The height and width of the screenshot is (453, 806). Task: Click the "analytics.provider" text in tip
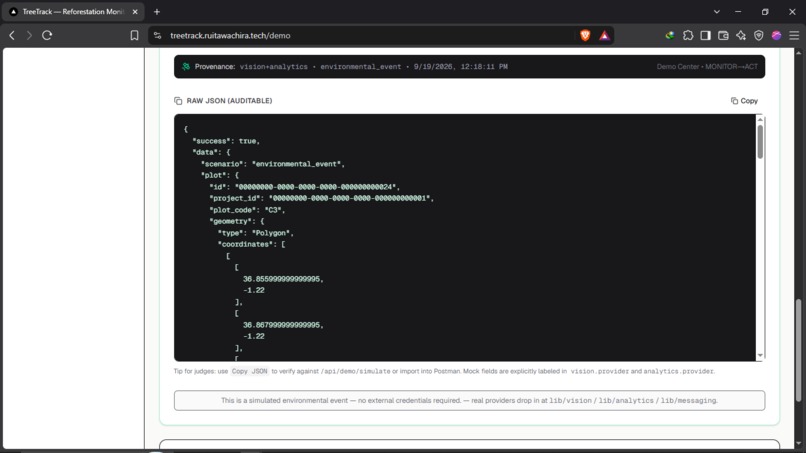[x=679, y=371]
